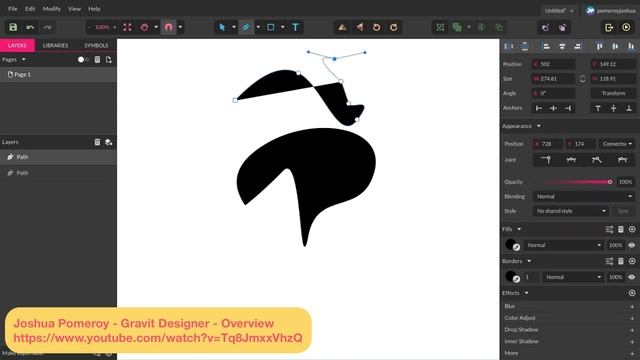The height and width of the screenshot is (360, 640).
Task: Open the File menu
Action: click(x=13, y=9)
